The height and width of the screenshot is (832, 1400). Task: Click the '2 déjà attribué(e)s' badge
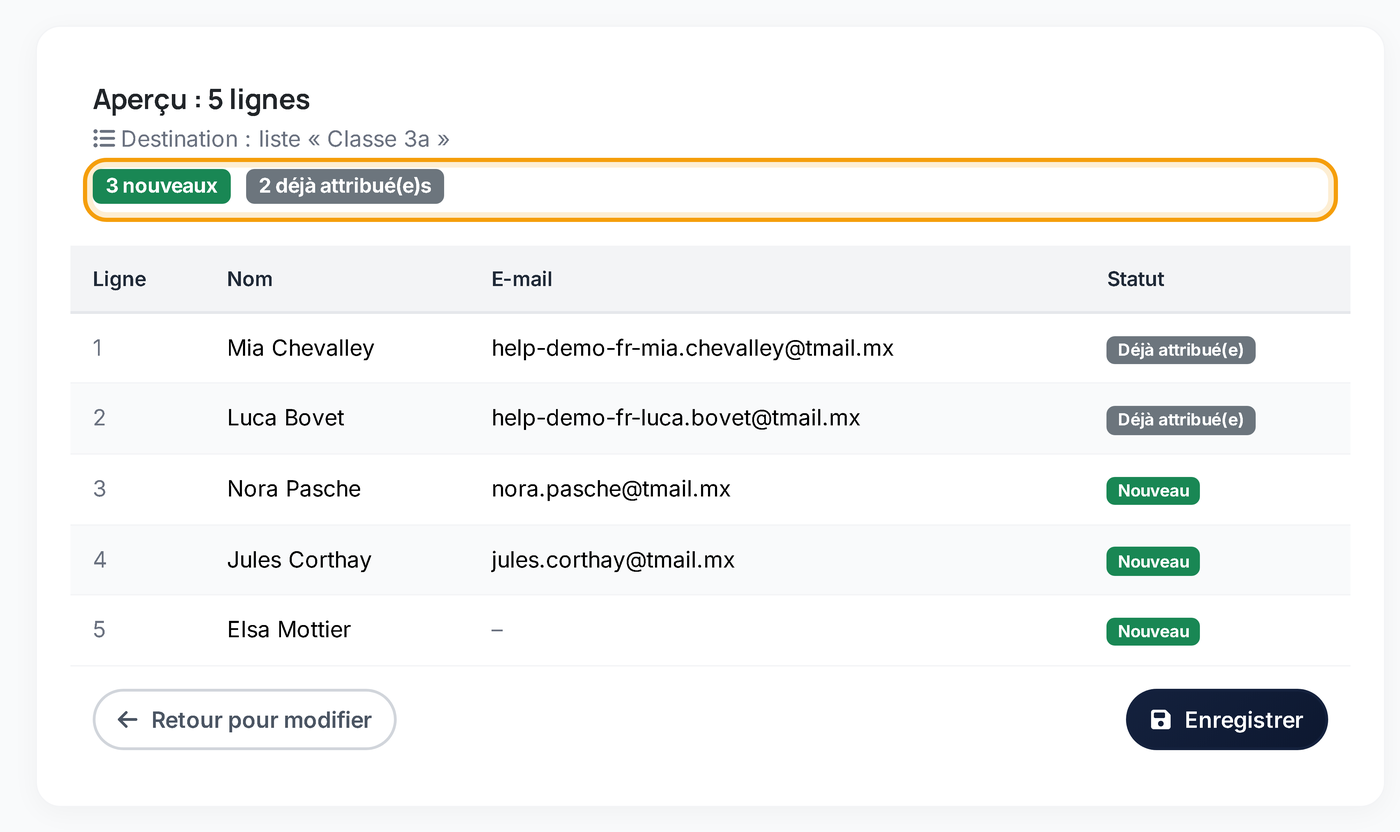point(345,186)
